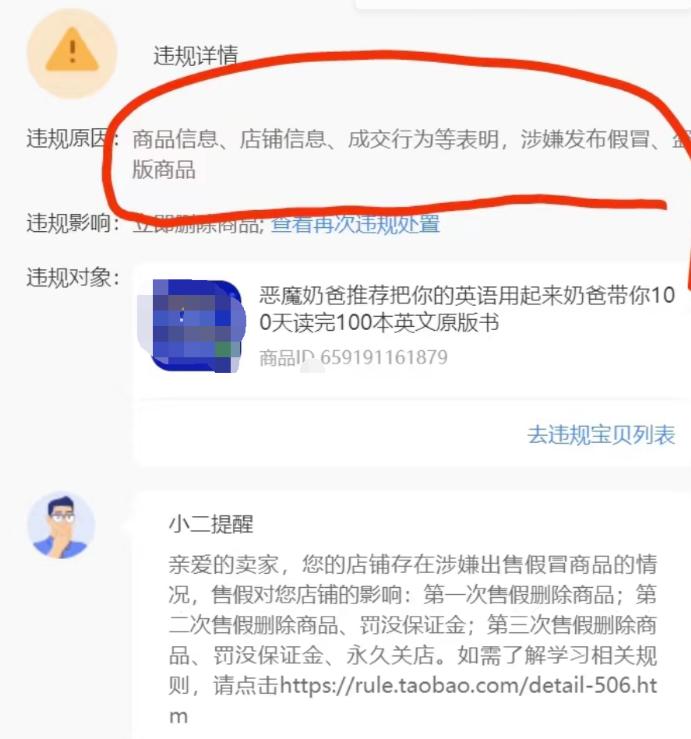Click the 亲爱的卖家 reminder paragraph

(413, 639)
